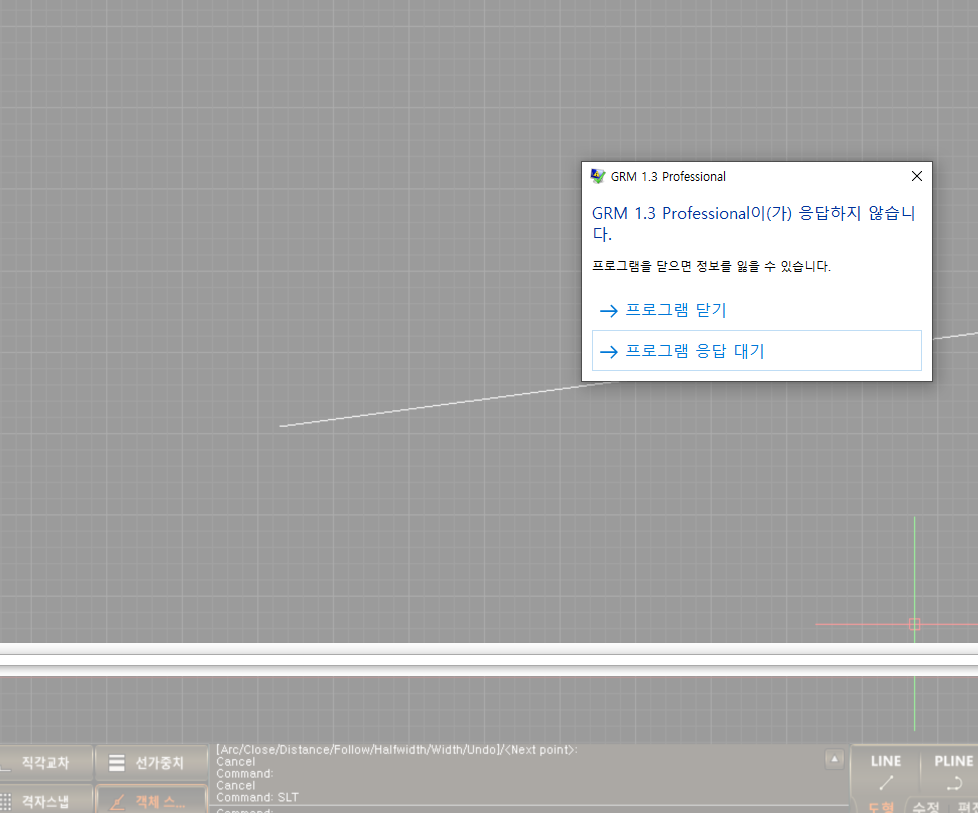Click the red crosshair origin marker
Image resolution: width=978 pixels, height=813 pixels.
pos(914,624)
